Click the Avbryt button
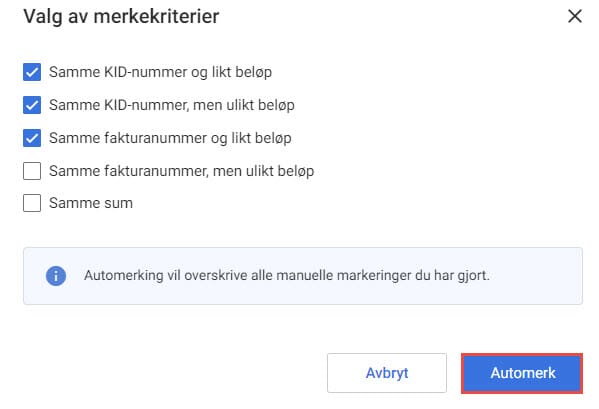599x409 pixels. (x=387, y=373)
